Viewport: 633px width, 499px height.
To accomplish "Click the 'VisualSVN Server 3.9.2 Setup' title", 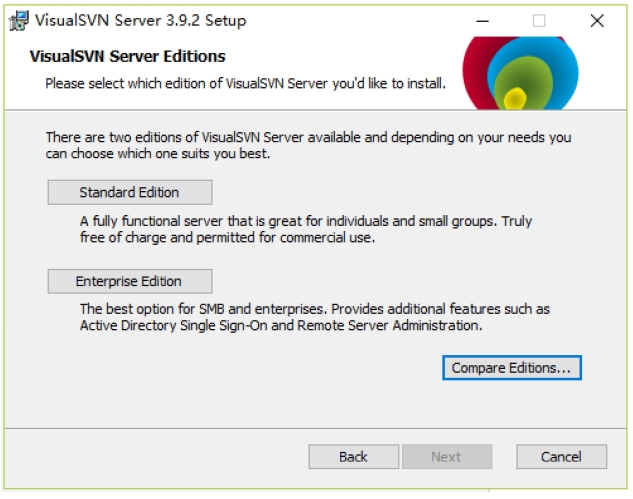I will coord(140,20).
